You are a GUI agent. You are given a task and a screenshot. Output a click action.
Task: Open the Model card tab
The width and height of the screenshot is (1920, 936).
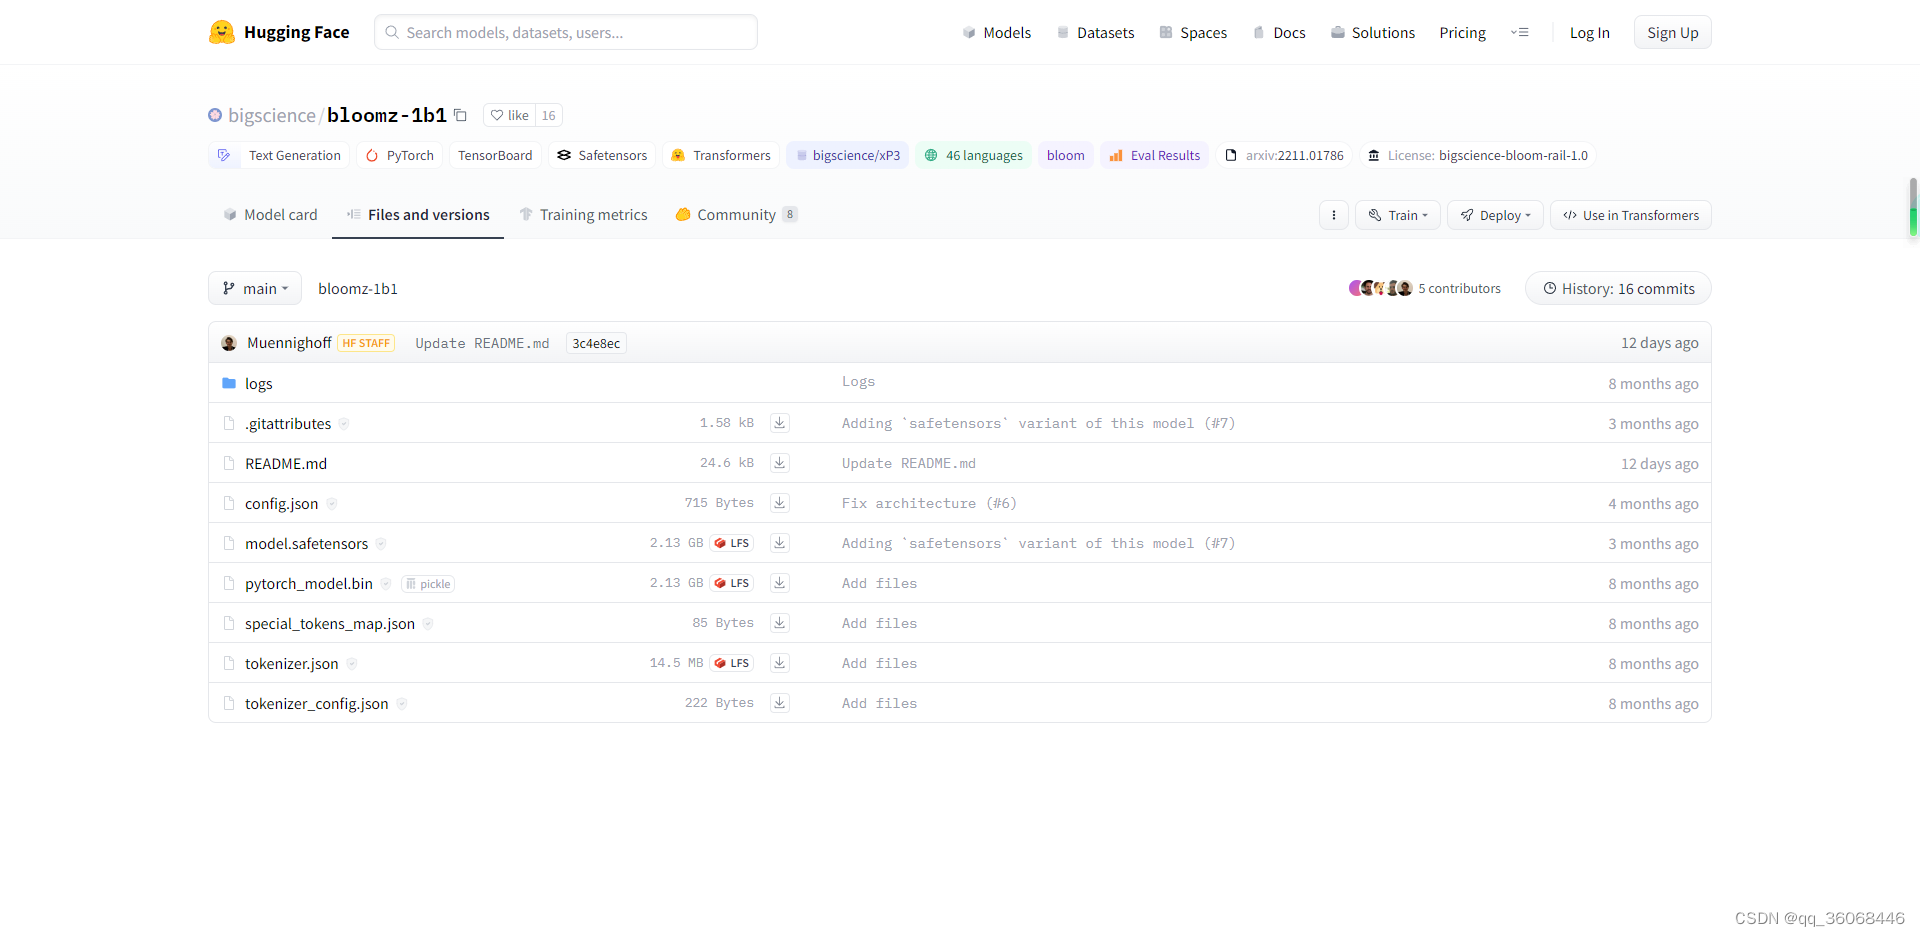coord(270,215)
